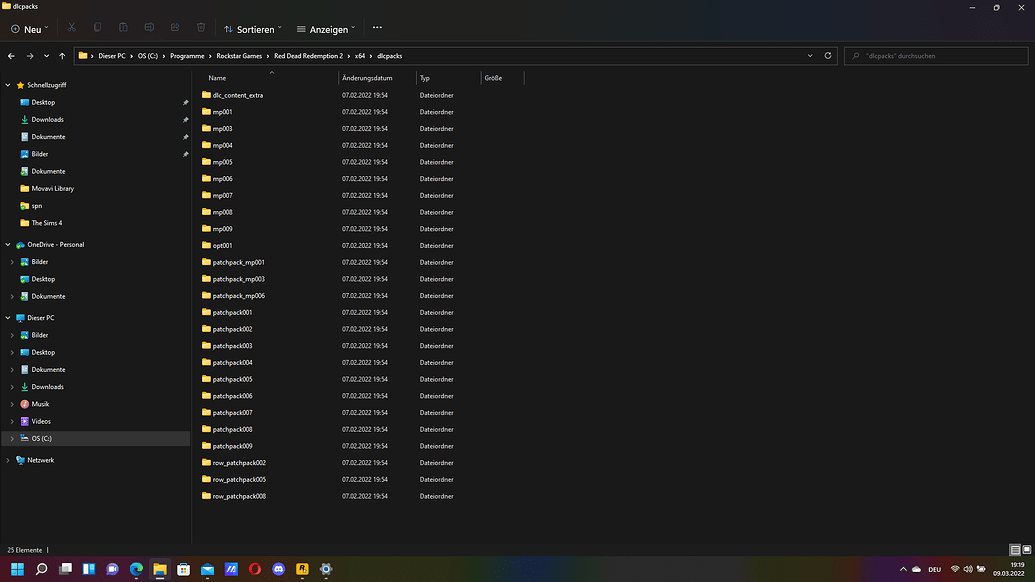Viewport: 1035px width, 582px height.
Task: Expand the Netzwerk tree node
Action: (8, 460)
